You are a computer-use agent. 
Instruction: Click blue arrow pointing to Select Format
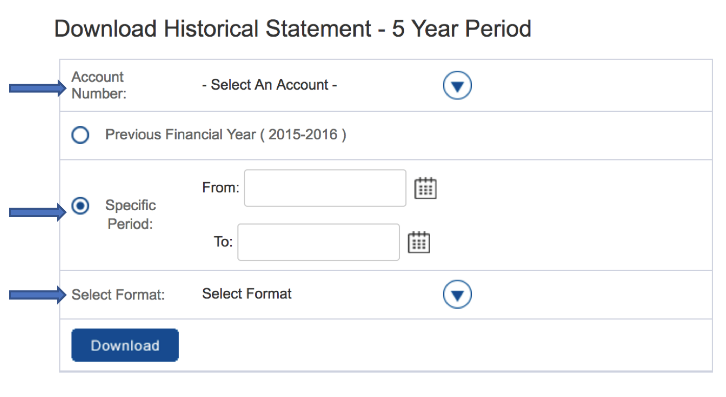pyautogui.click(x=38, y=295)
